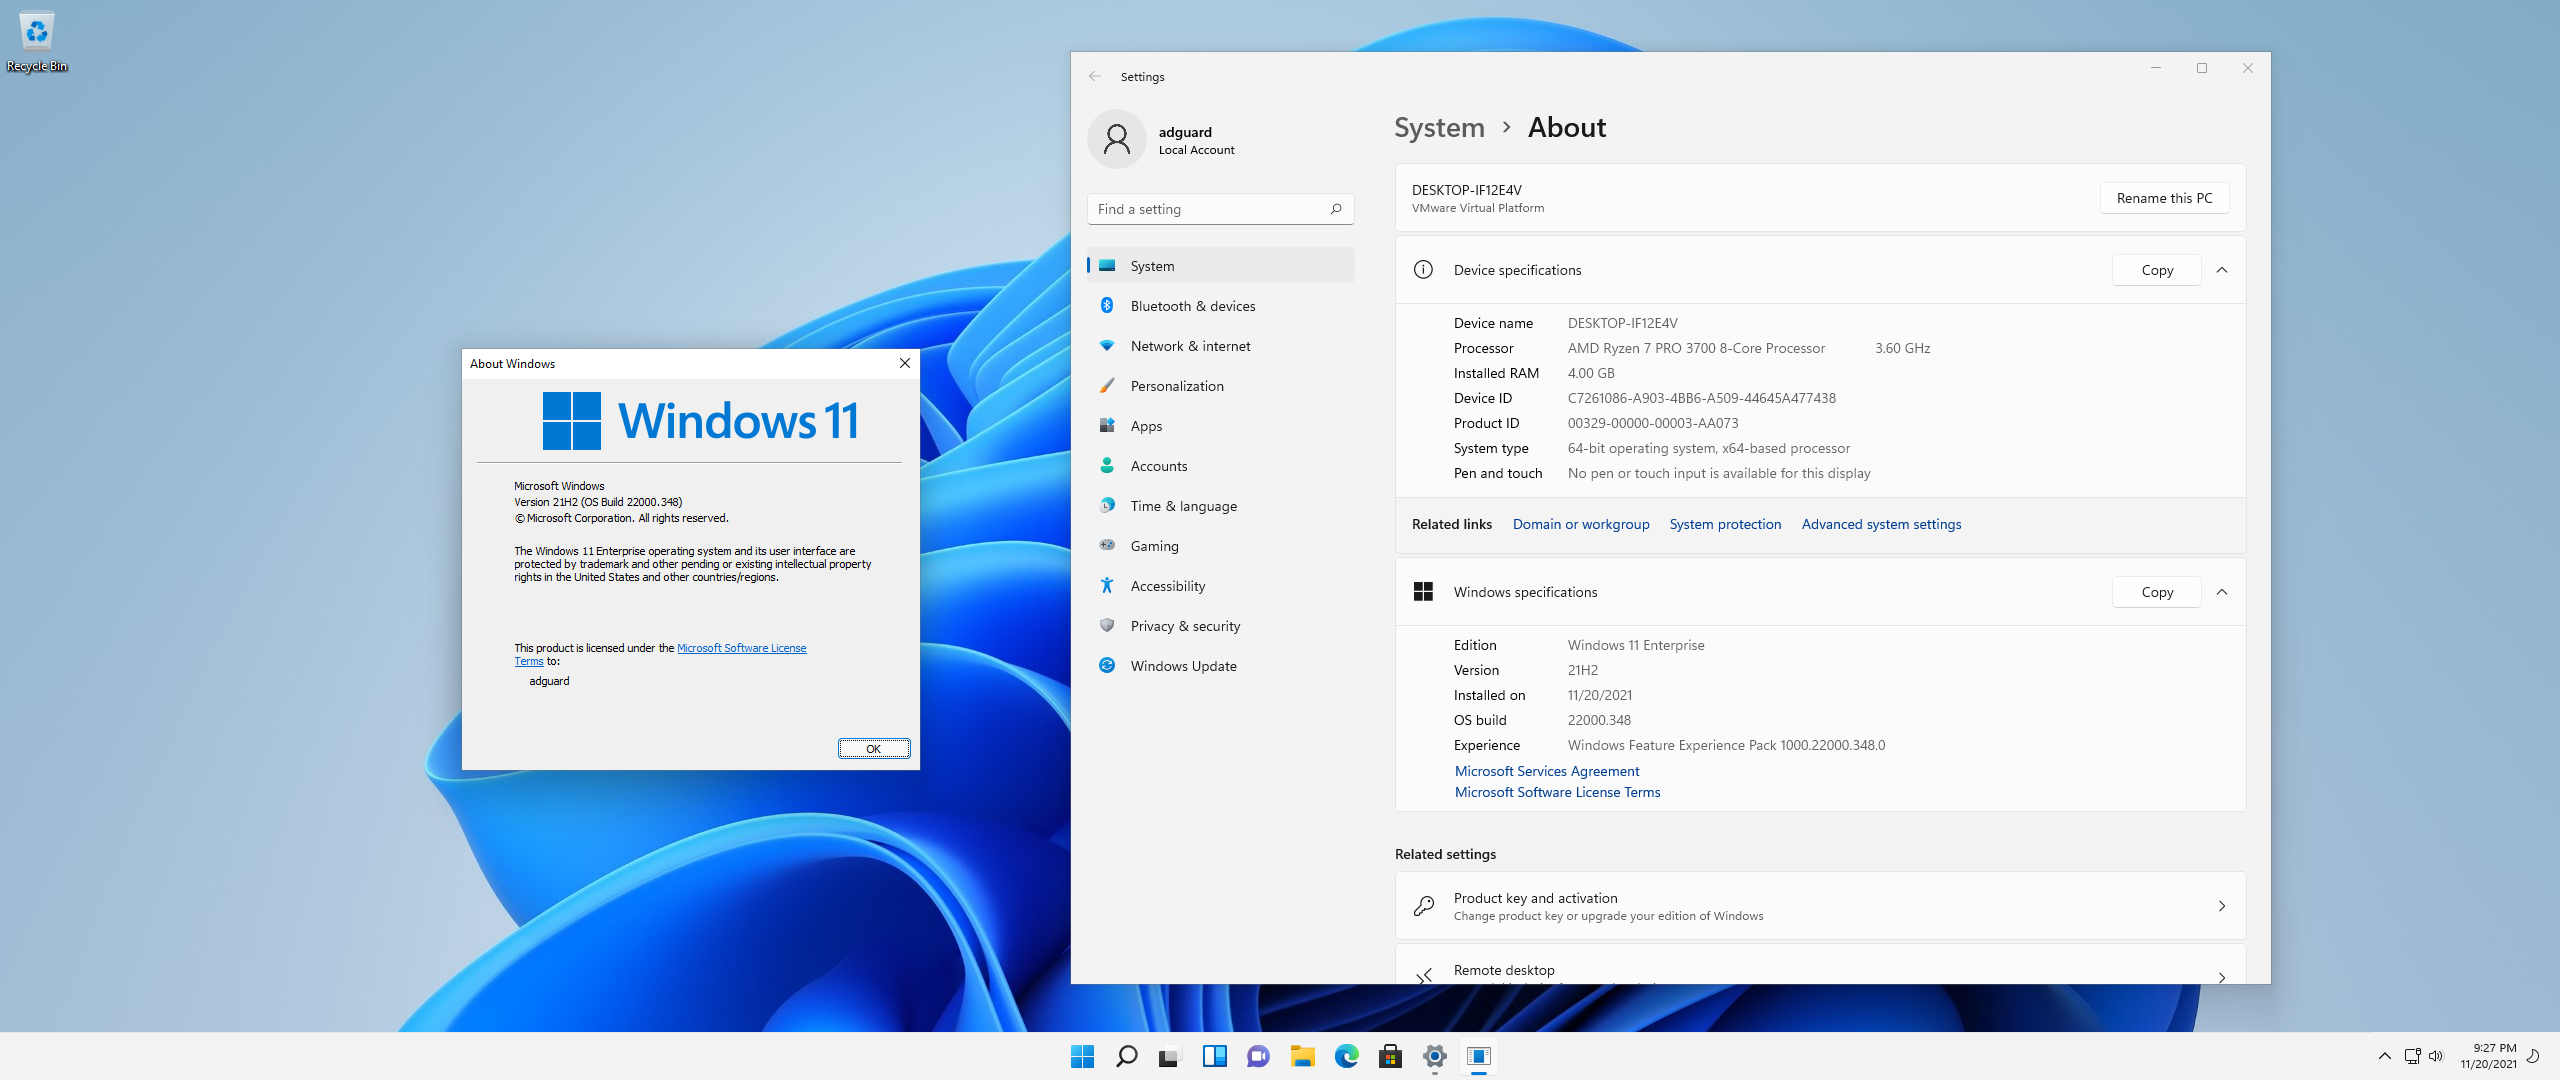Open Time & language settings
Image resolution: width=2560 pixels, height=1080 pixels.
[1220, 506]
